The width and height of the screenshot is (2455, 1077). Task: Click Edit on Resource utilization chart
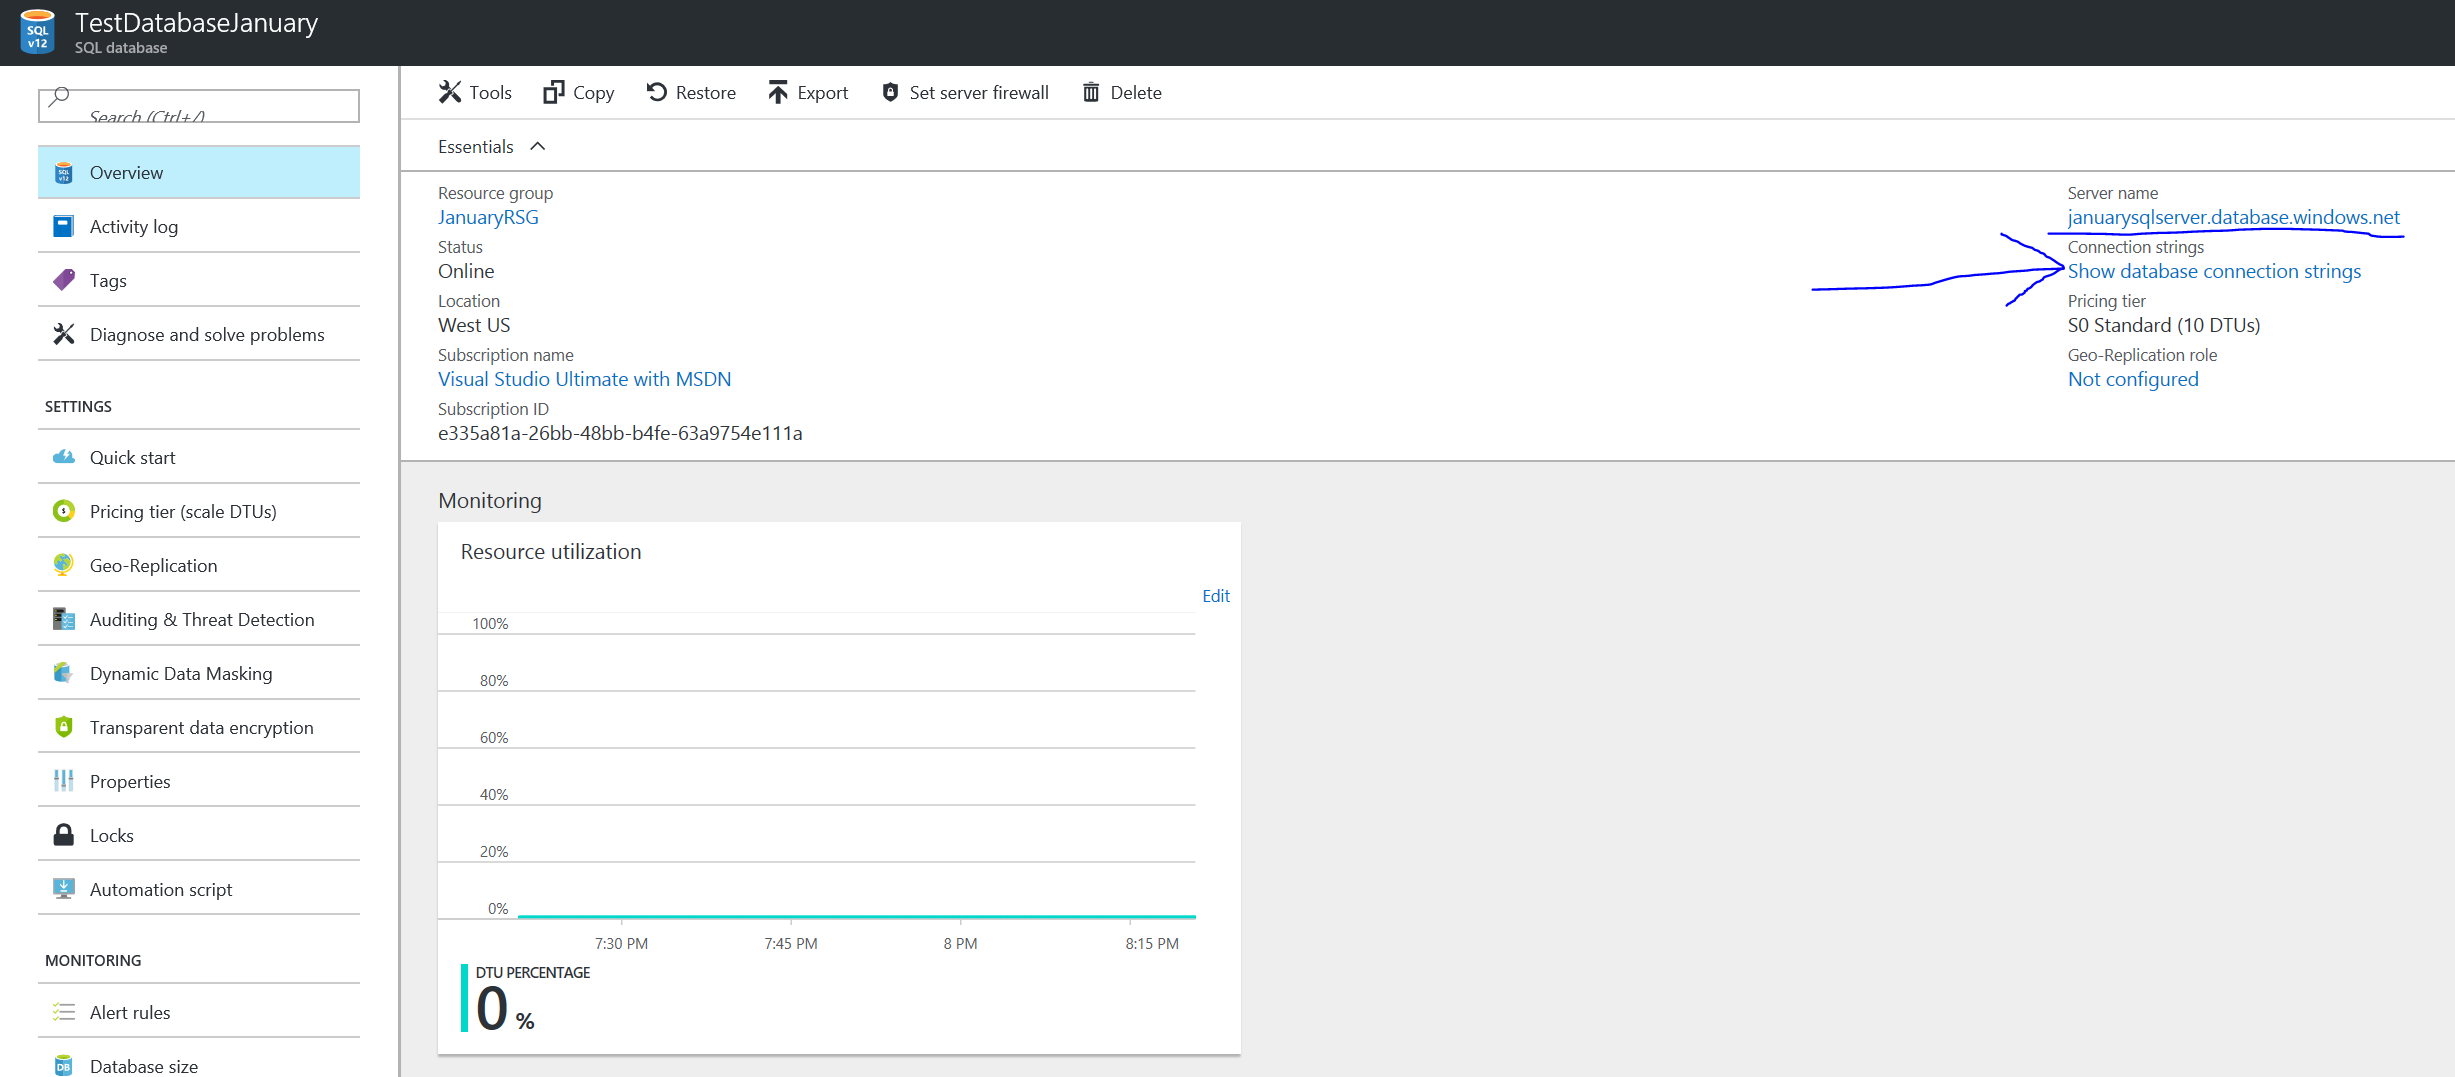tap(1216, 596)
